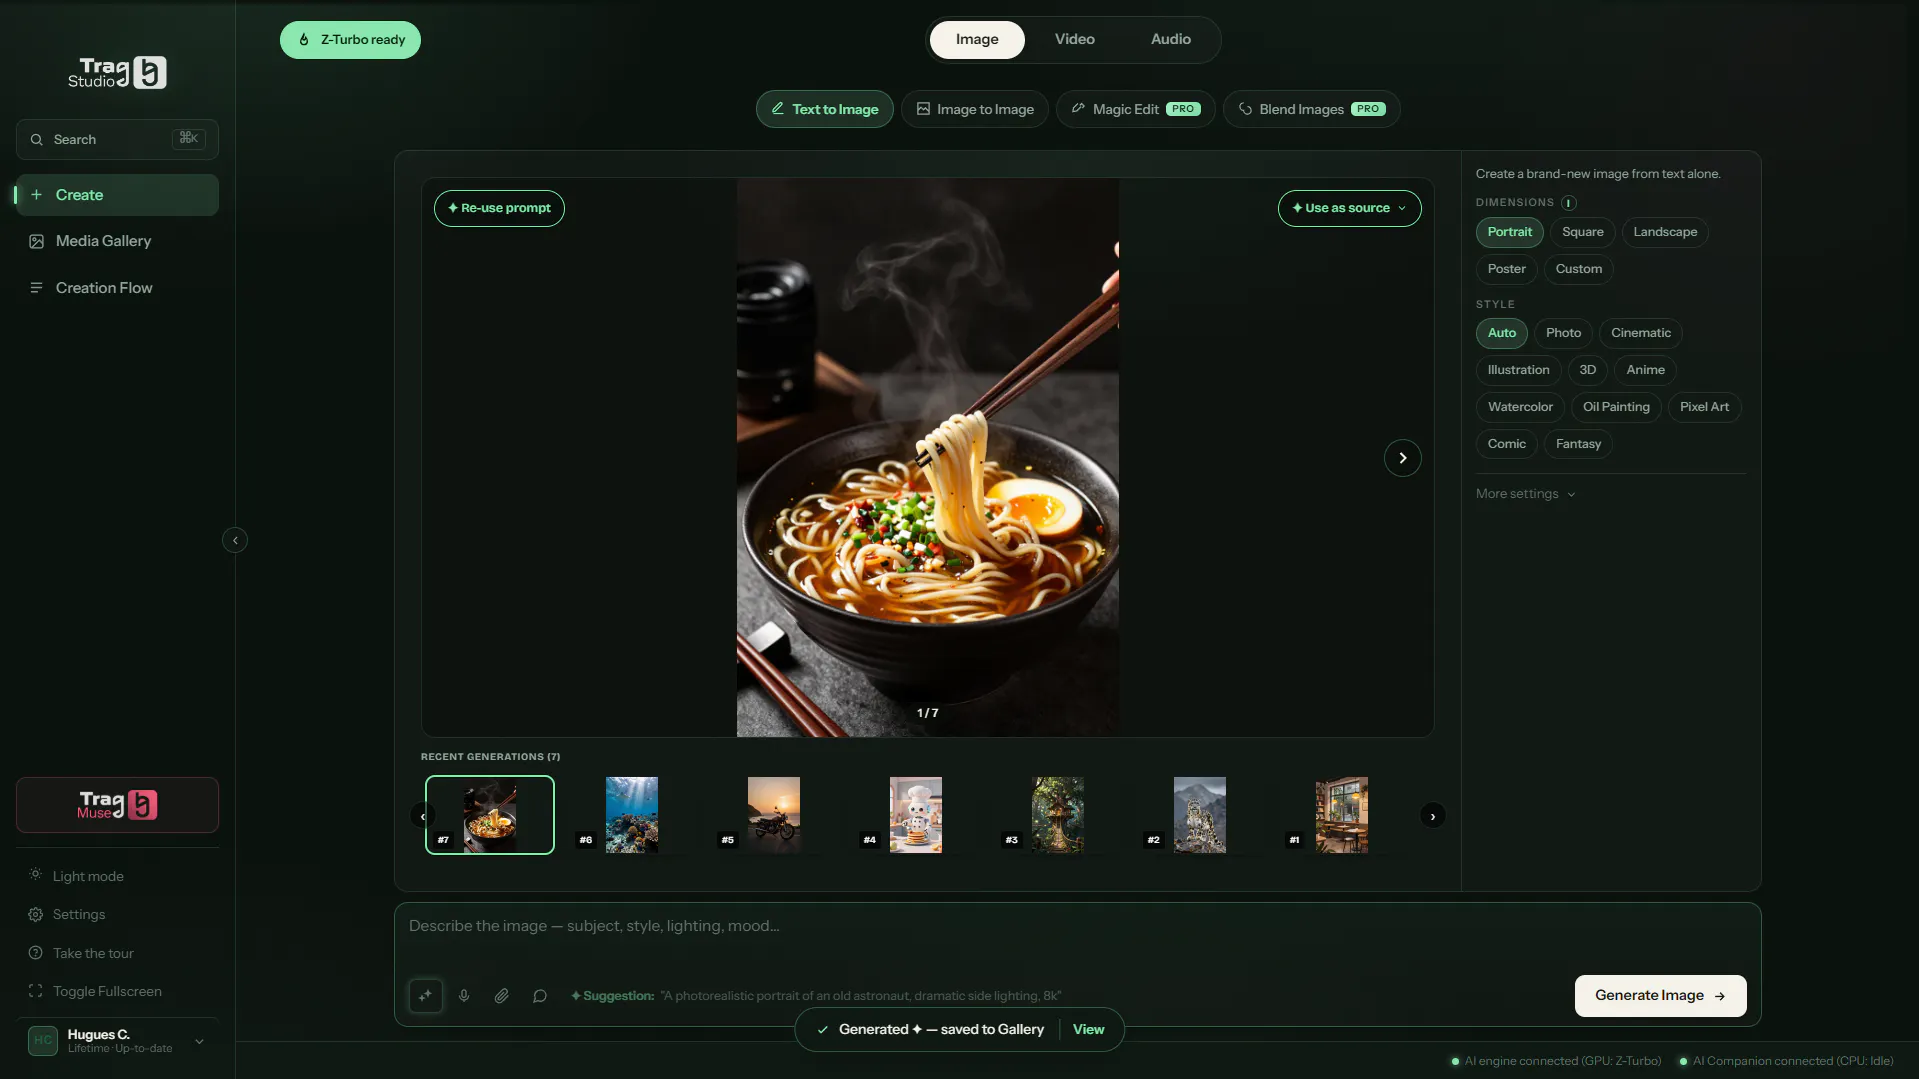Click the search magnifier icon
Viewport: 1919px width, 1079px height.
click(37, 140)
